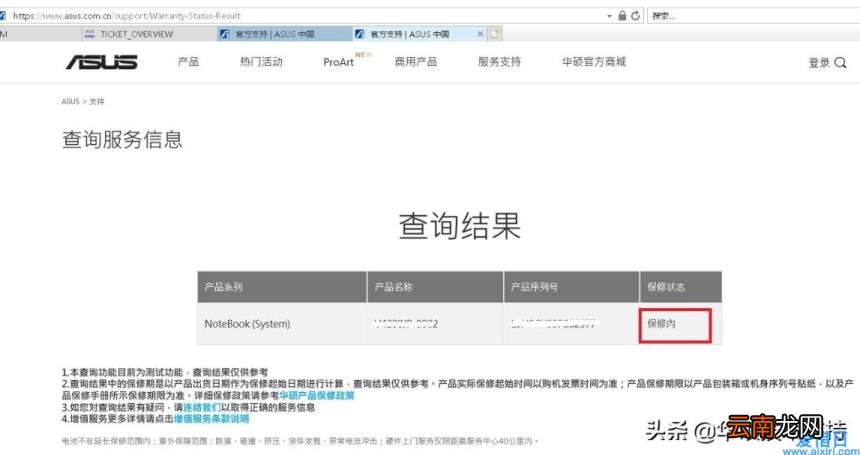
Task: Close the active 官方支持 tab
Action: coord(480,34)
